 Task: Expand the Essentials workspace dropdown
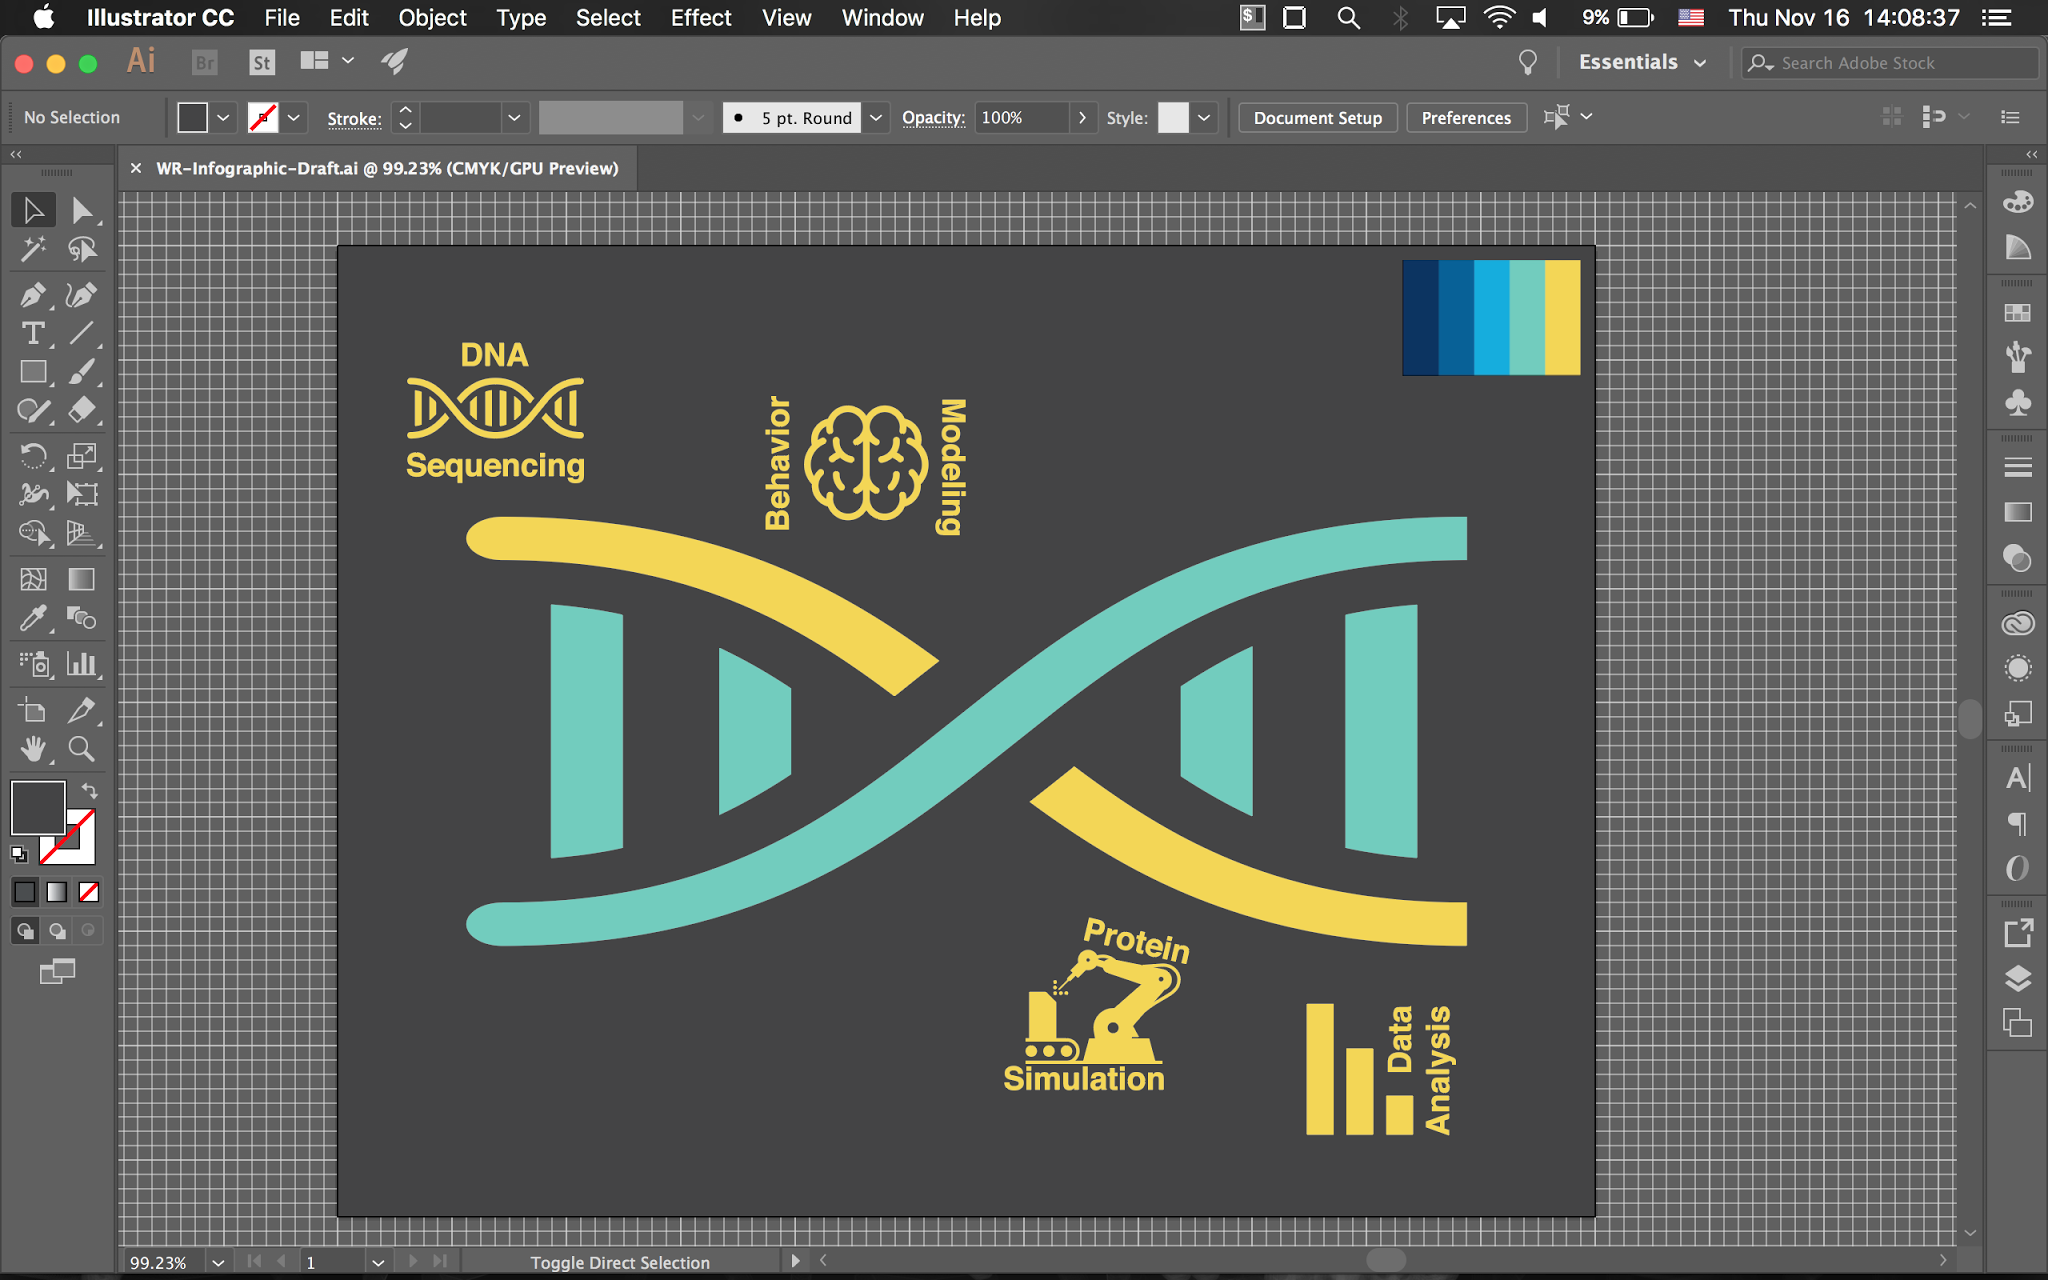click(x=1700, y=62)
